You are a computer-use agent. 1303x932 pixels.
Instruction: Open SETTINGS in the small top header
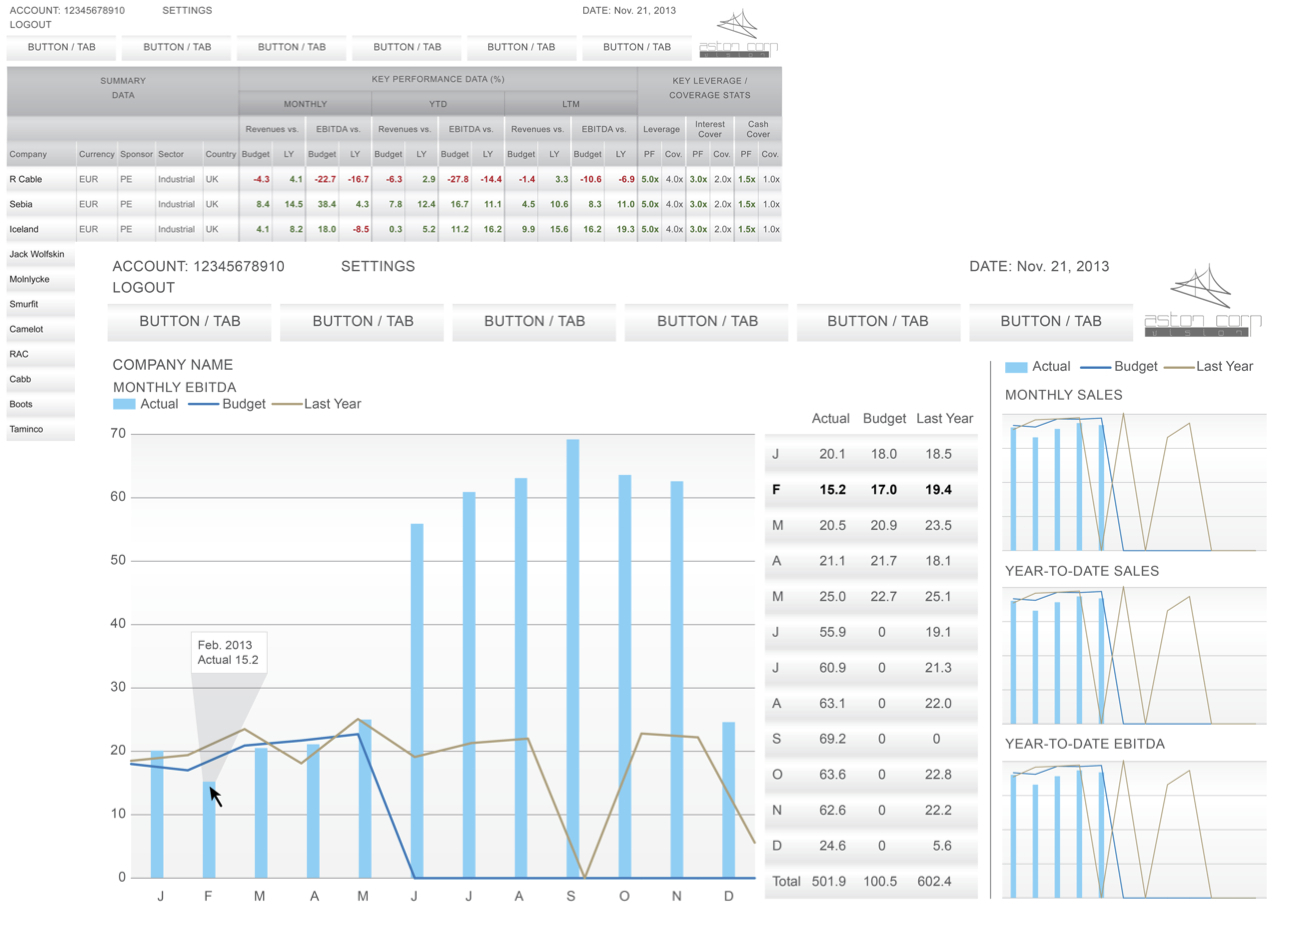(187, 10)
